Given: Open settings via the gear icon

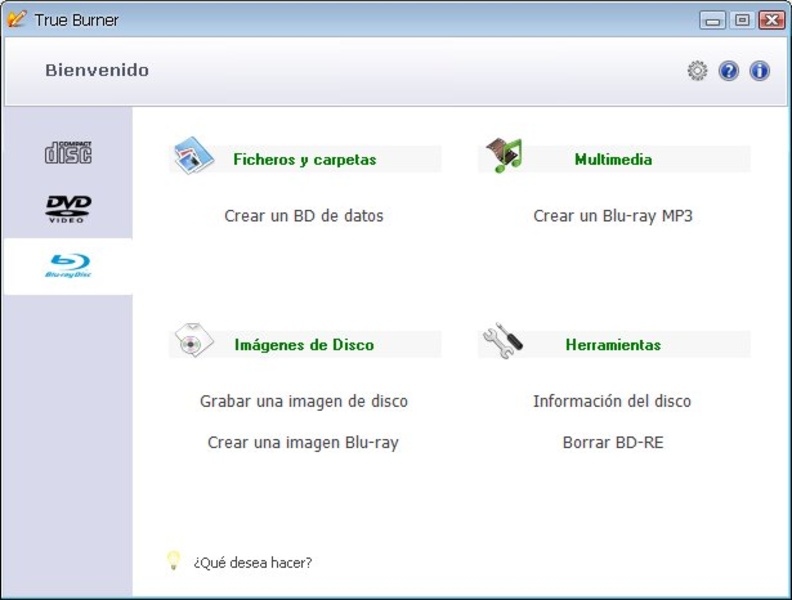Looking at the screenshot, I should [x=698, y=71].
